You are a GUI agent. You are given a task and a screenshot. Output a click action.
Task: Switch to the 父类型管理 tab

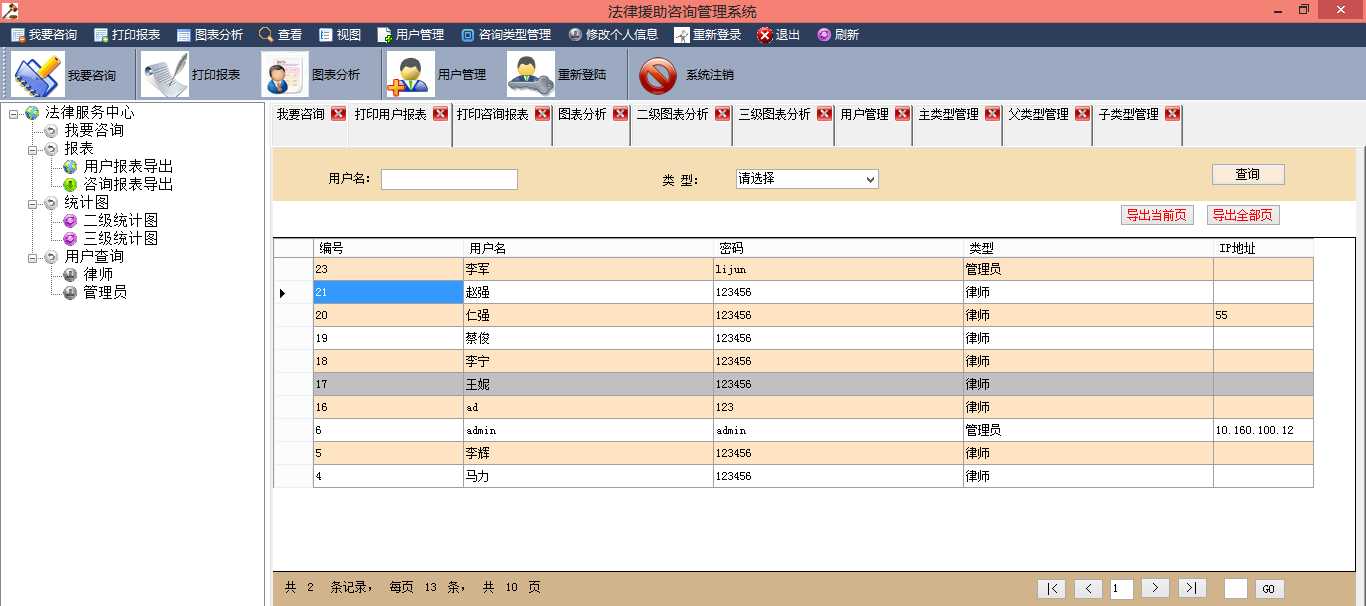tap(1039, 114)
